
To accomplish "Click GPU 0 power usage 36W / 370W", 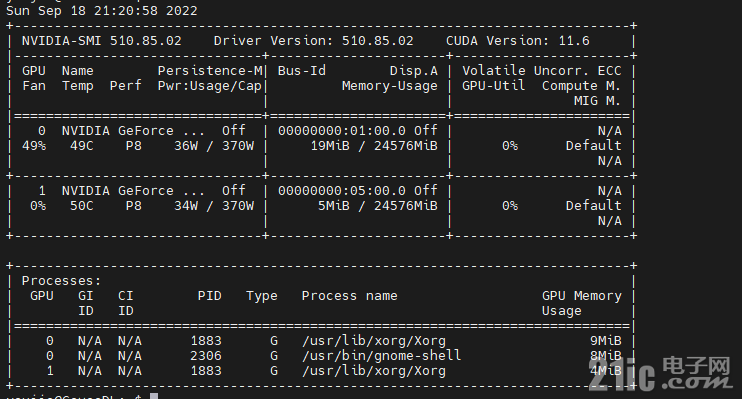I will [x=214, y=146].
